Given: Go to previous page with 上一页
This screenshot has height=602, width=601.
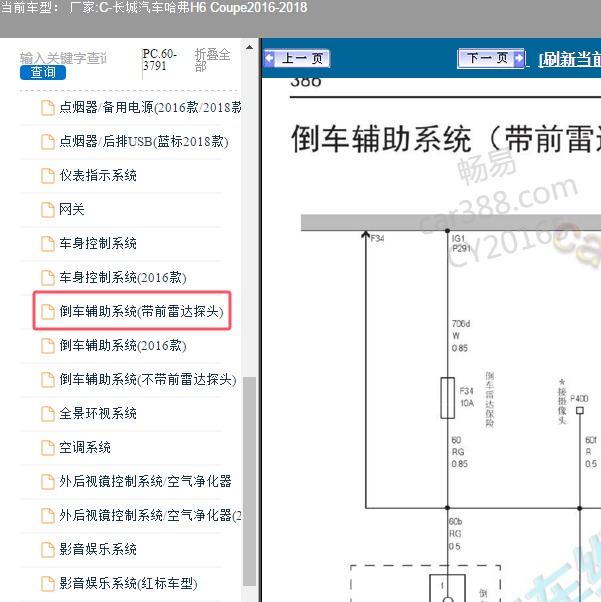Looking at the screenshot, I should (297, 58).
